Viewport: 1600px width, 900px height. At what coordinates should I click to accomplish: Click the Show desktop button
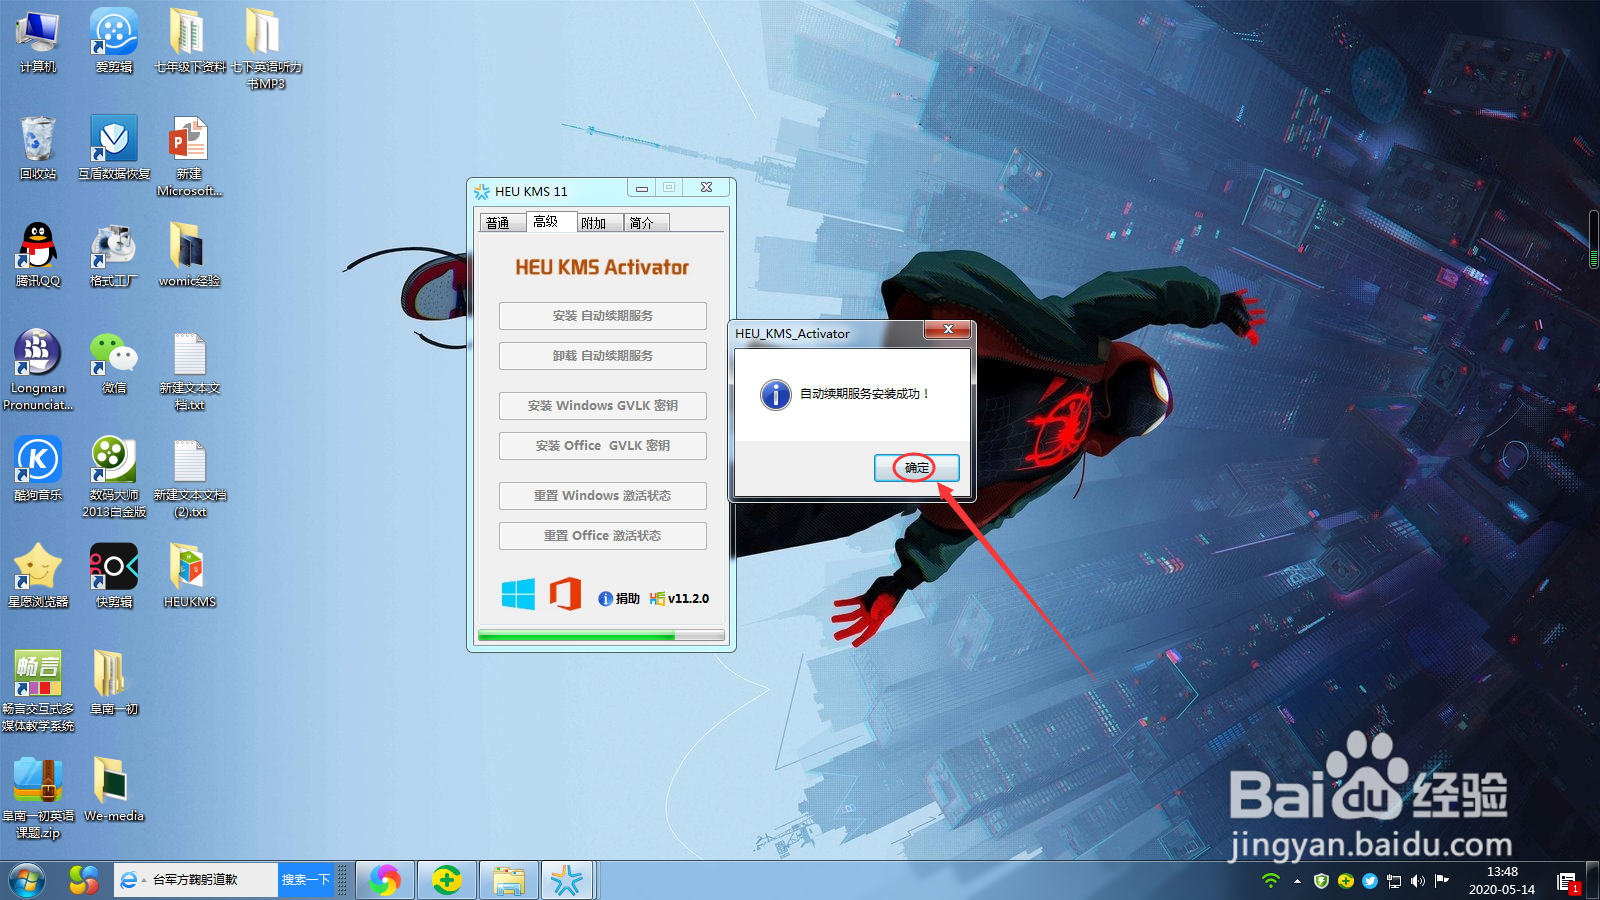1594,880
